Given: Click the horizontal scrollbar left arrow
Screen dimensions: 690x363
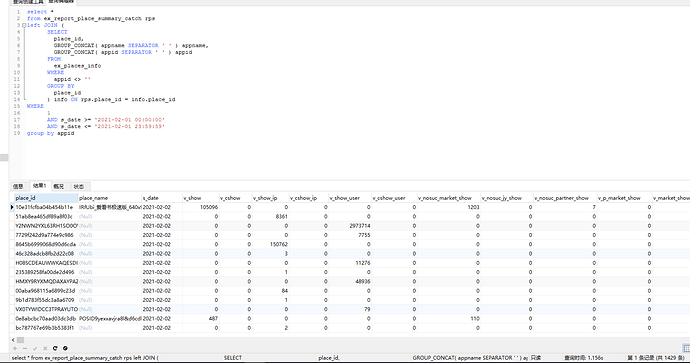Looking at the screenshot, I should (x=13, y=340).
